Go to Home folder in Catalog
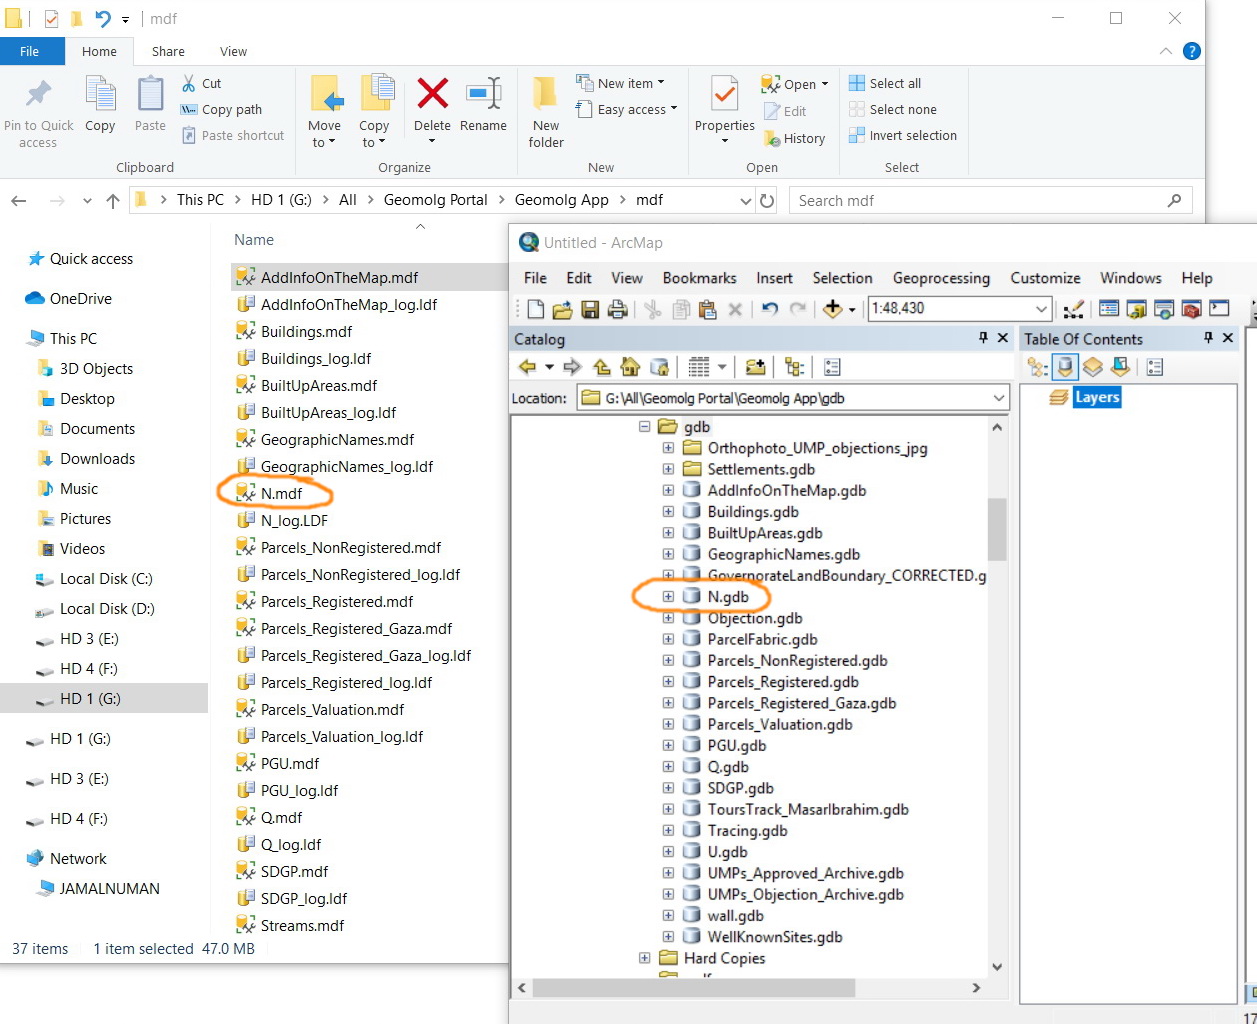Image resolution: width=1257 pixels, height=1024 pixels. pos(630,367)
